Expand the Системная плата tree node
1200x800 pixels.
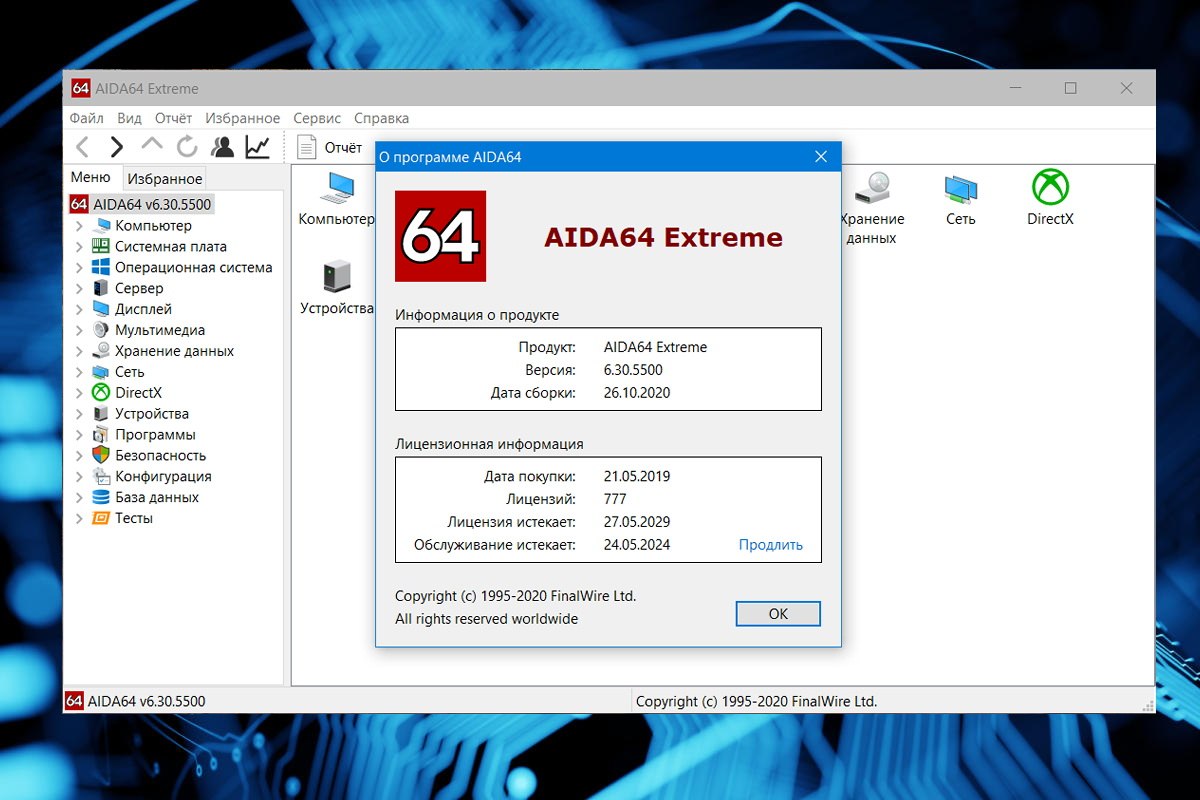click(79, 247)
